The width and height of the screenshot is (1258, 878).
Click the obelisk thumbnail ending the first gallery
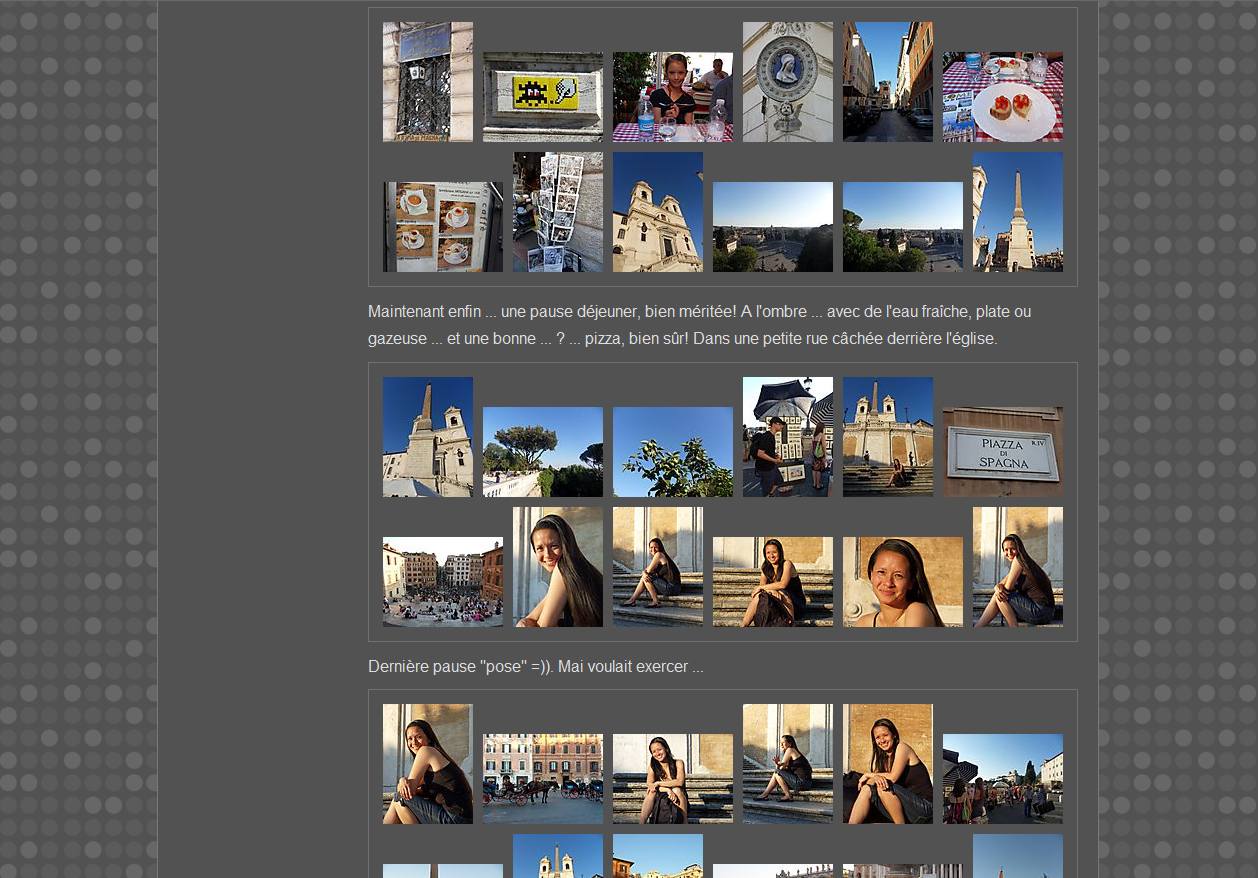(1017, 212)
